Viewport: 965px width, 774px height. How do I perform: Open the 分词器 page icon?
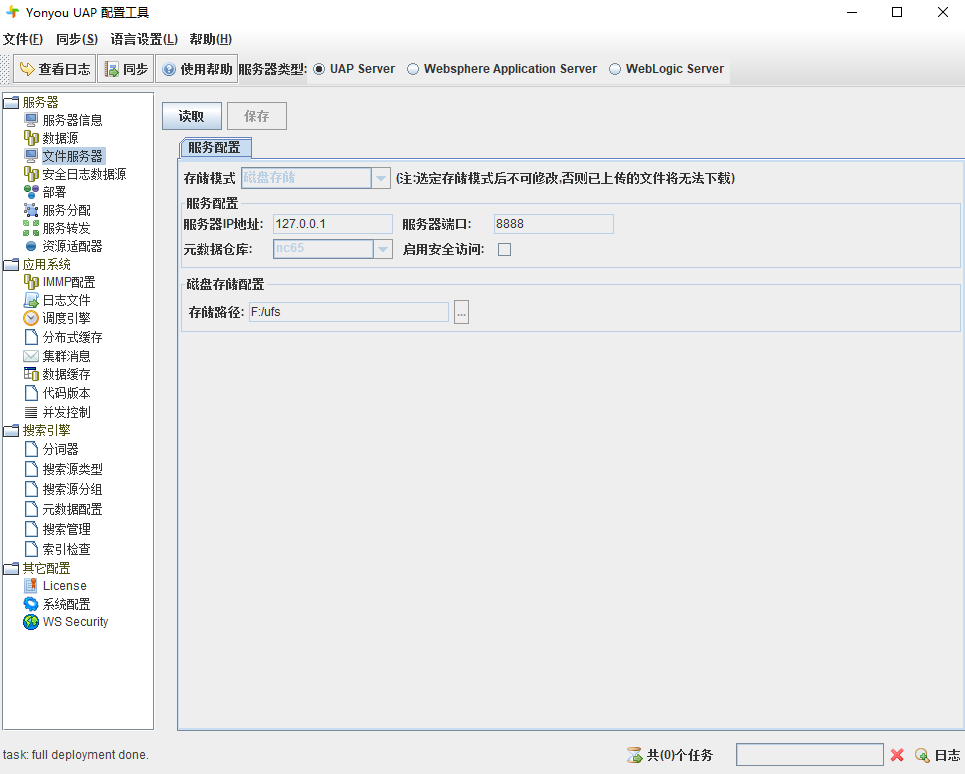pos(31,449)
